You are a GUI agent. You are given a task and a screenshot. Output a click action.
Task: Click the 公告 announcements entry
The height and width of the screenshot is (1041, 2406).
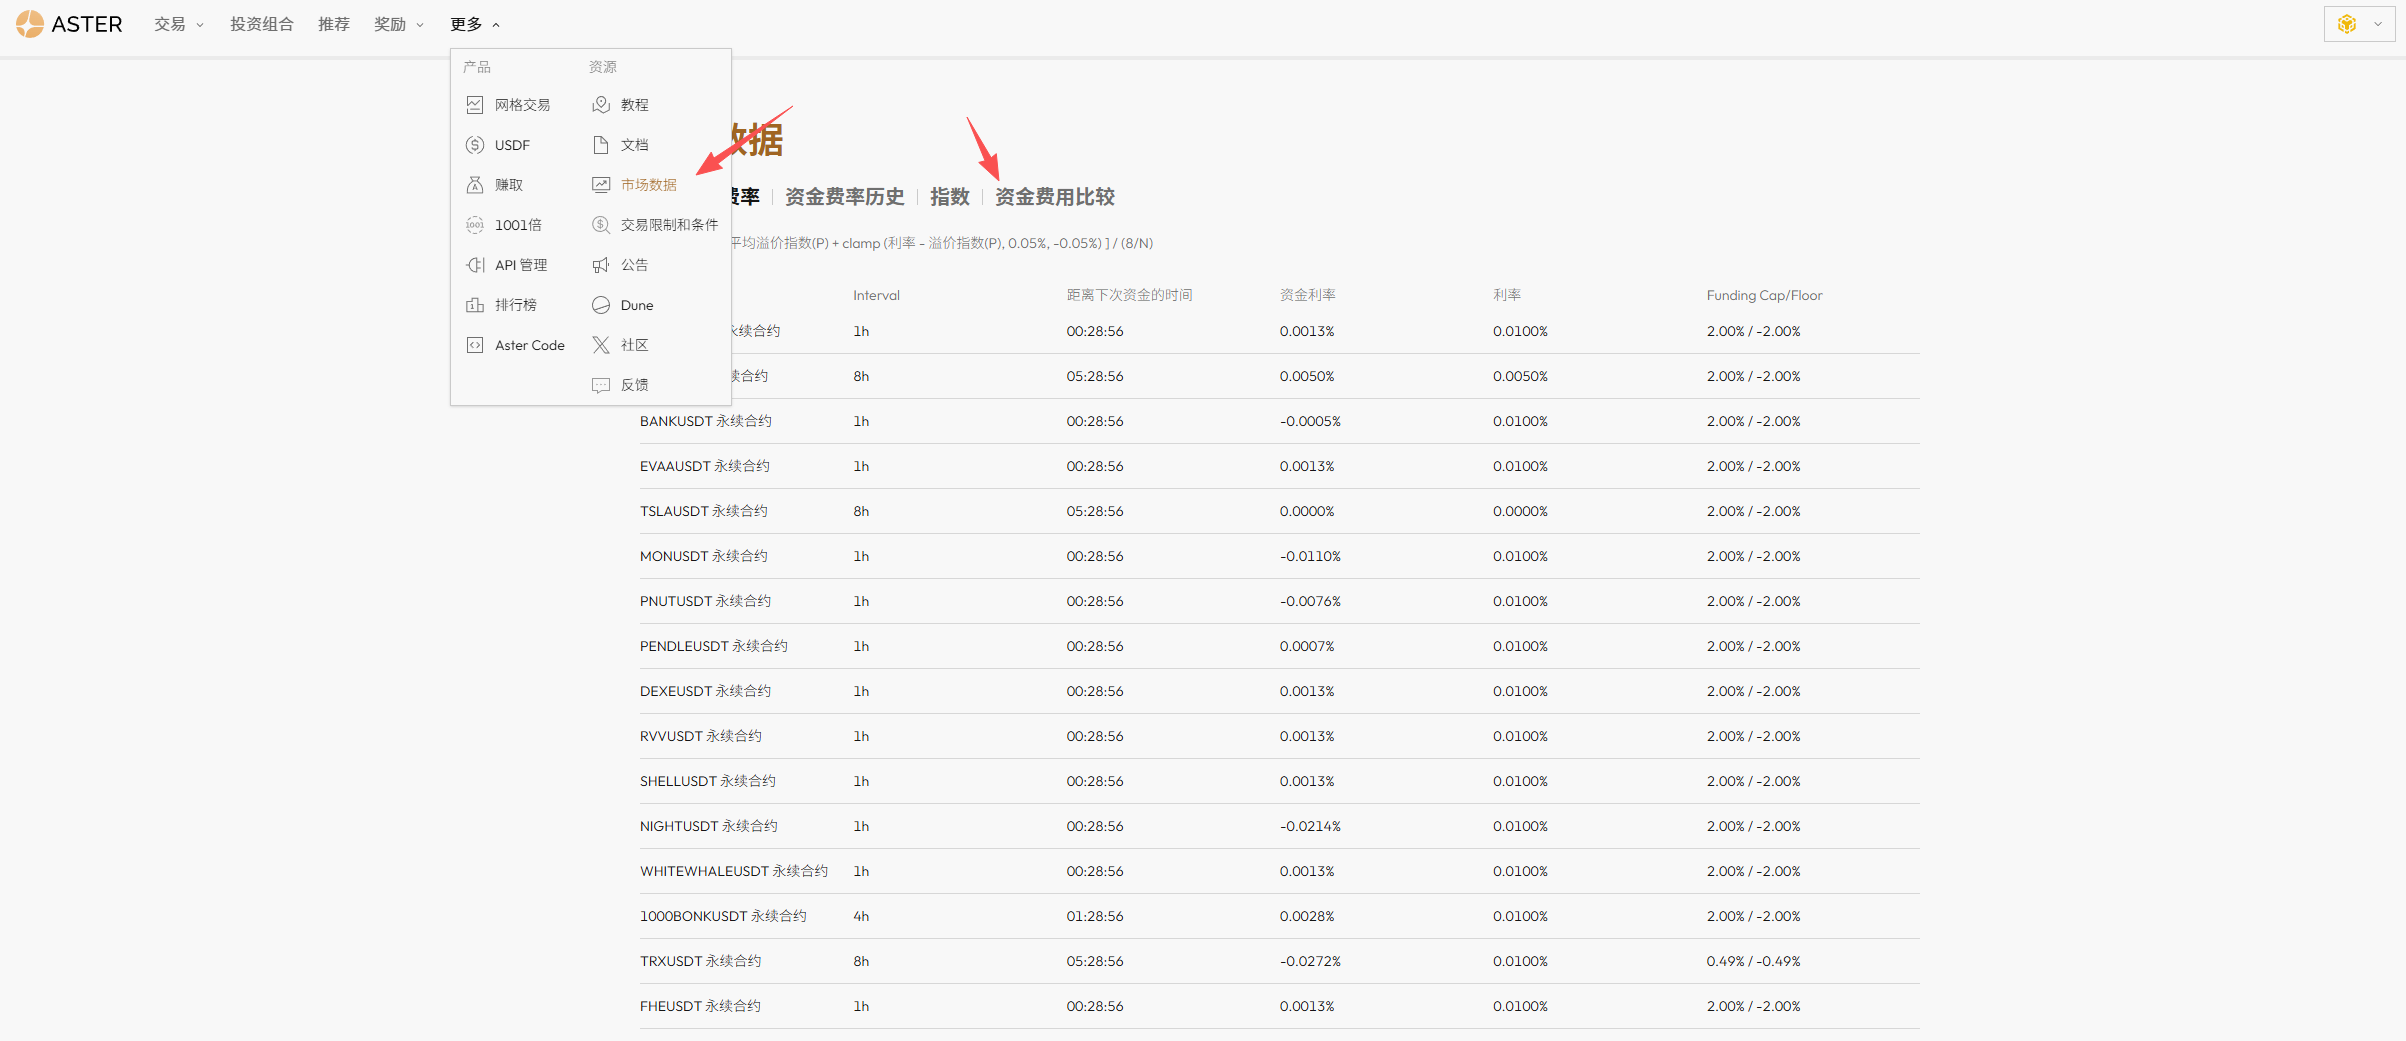click(x=633, y=264)
